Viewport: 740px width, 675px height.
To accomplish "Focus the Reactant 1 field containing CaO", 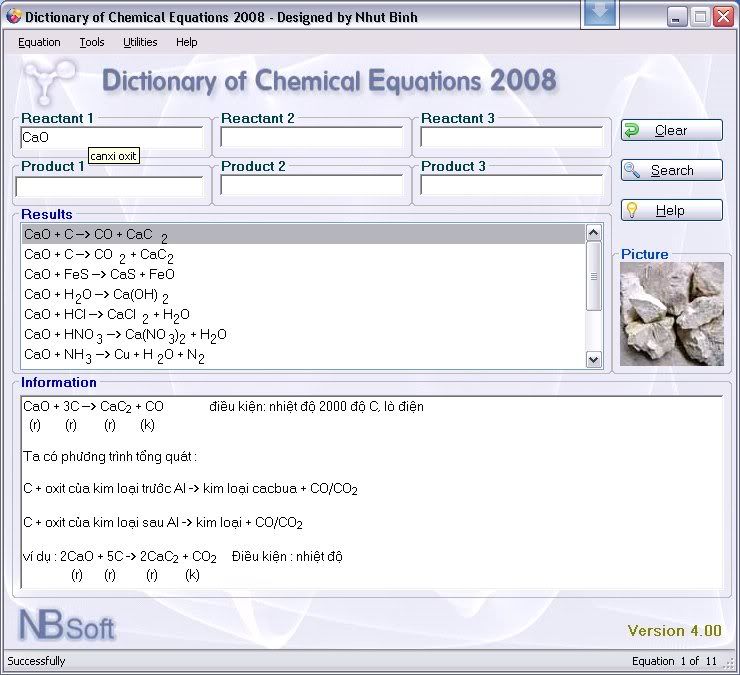I will click(x=112, y=137).
